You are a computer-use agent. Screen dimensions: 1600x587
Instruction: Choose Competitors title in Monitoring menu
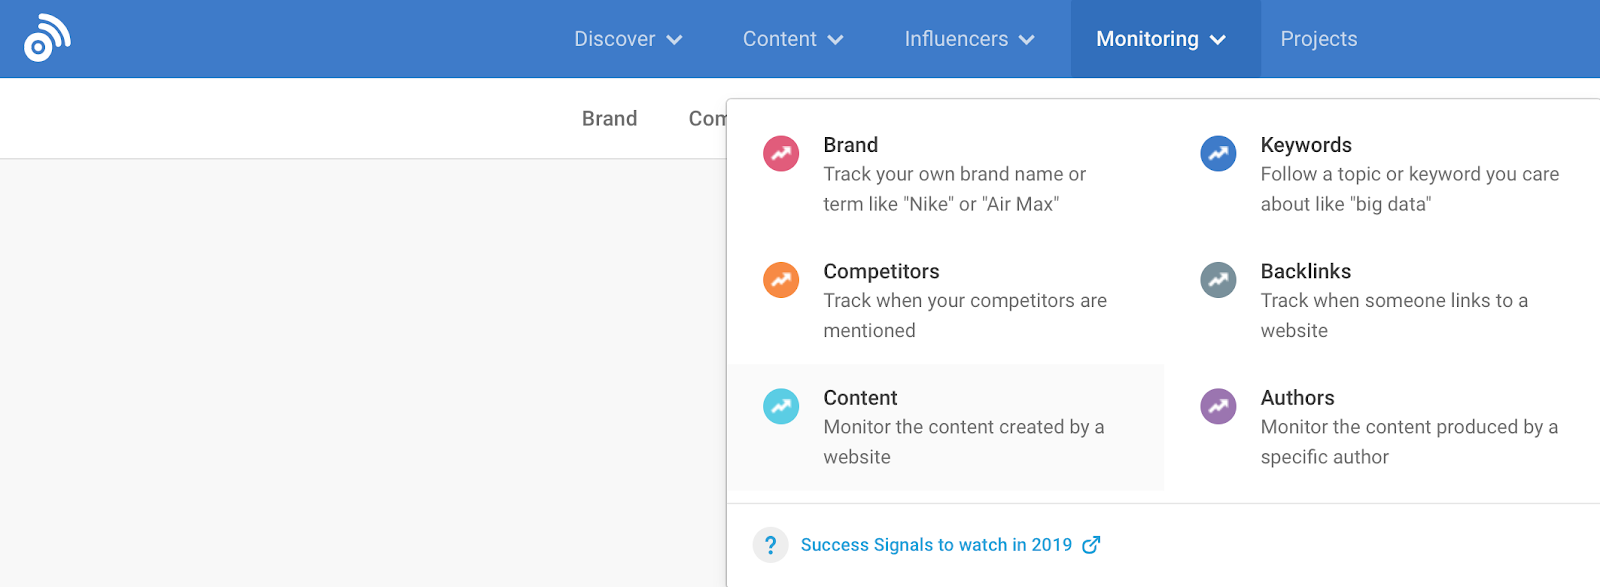pos(881,271)
